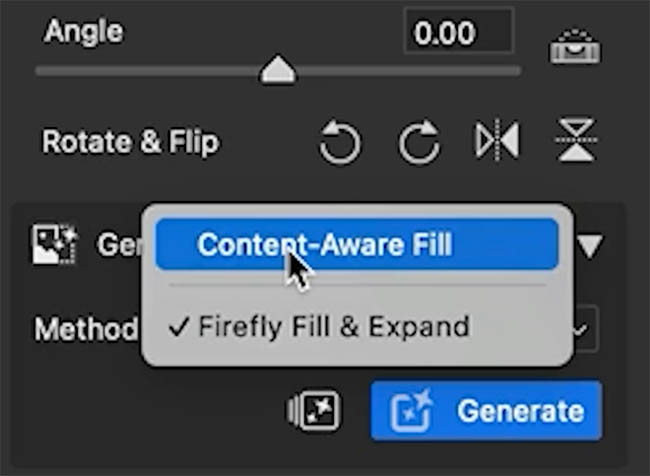Click the sparkle icon inside Generate button
The height and width of the screenshot is (476, 650).
pos(411,410)
